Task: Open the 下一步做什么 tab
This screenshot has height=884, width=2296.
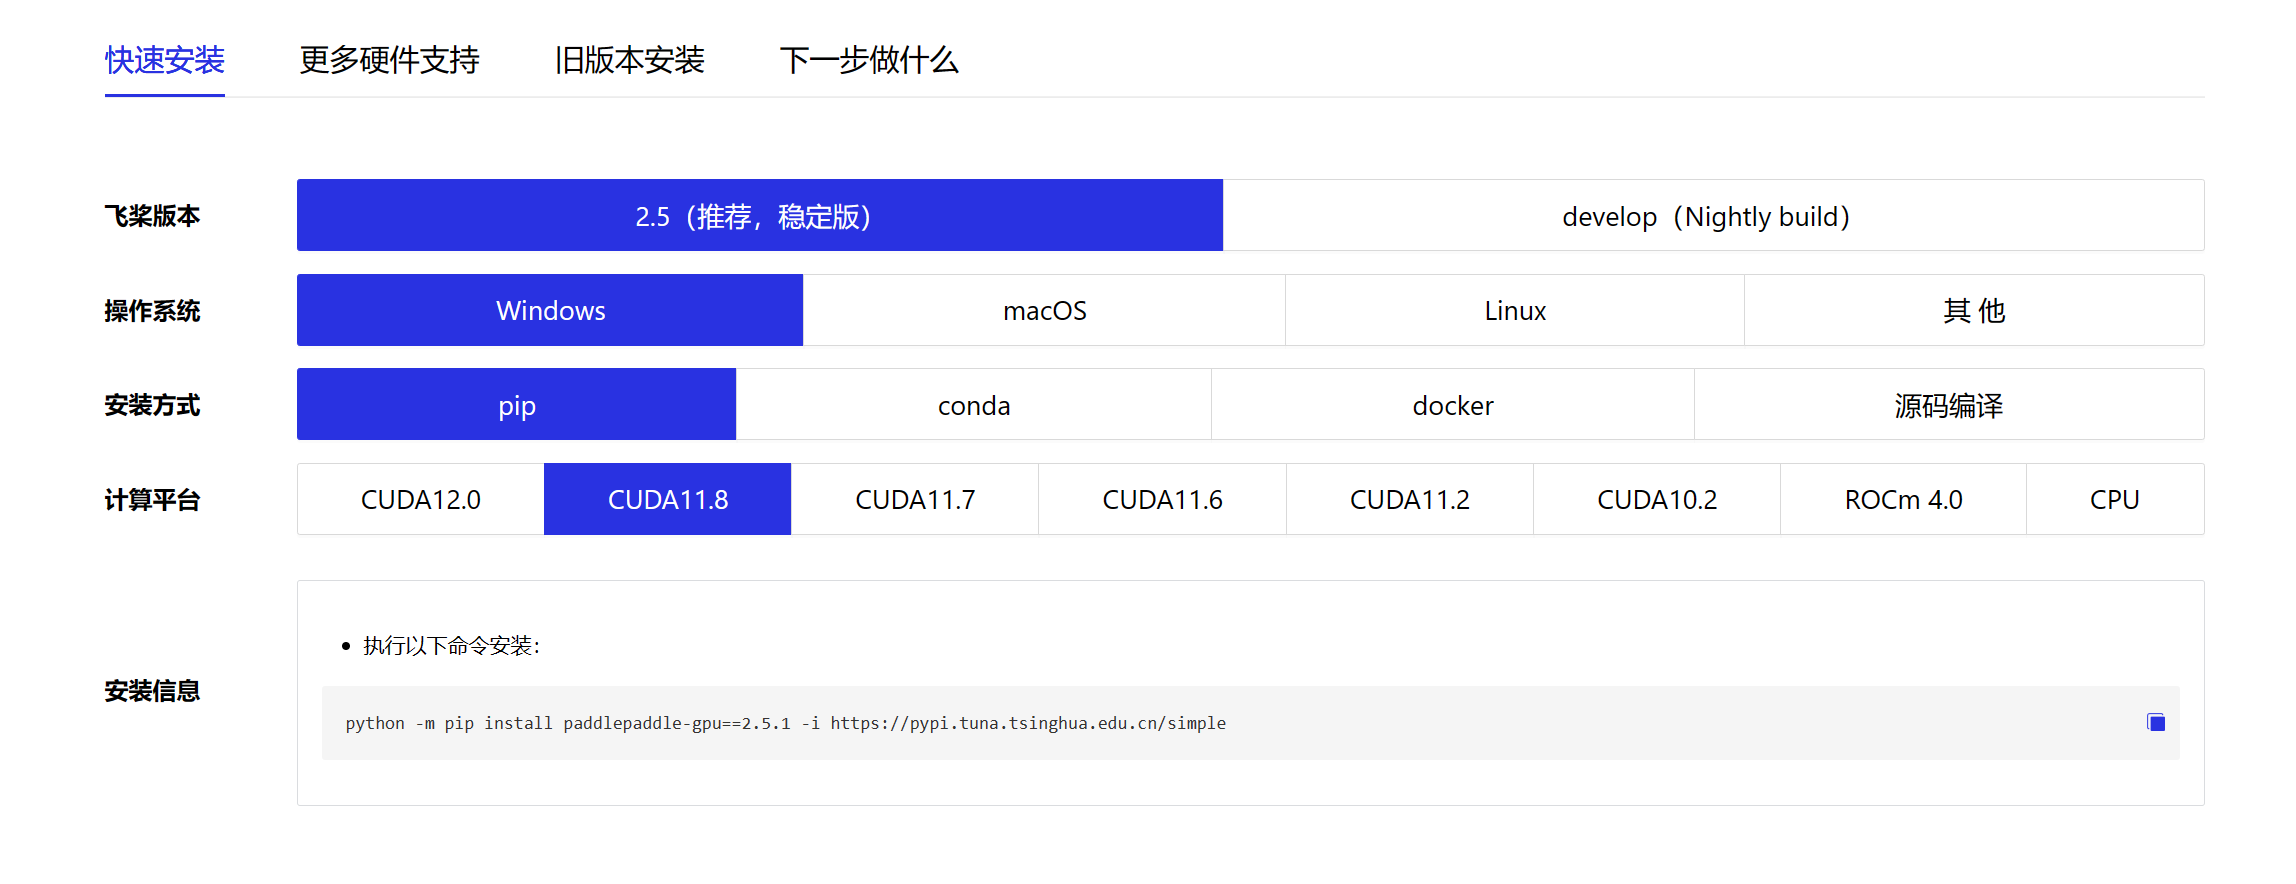Action: point(869,60)
